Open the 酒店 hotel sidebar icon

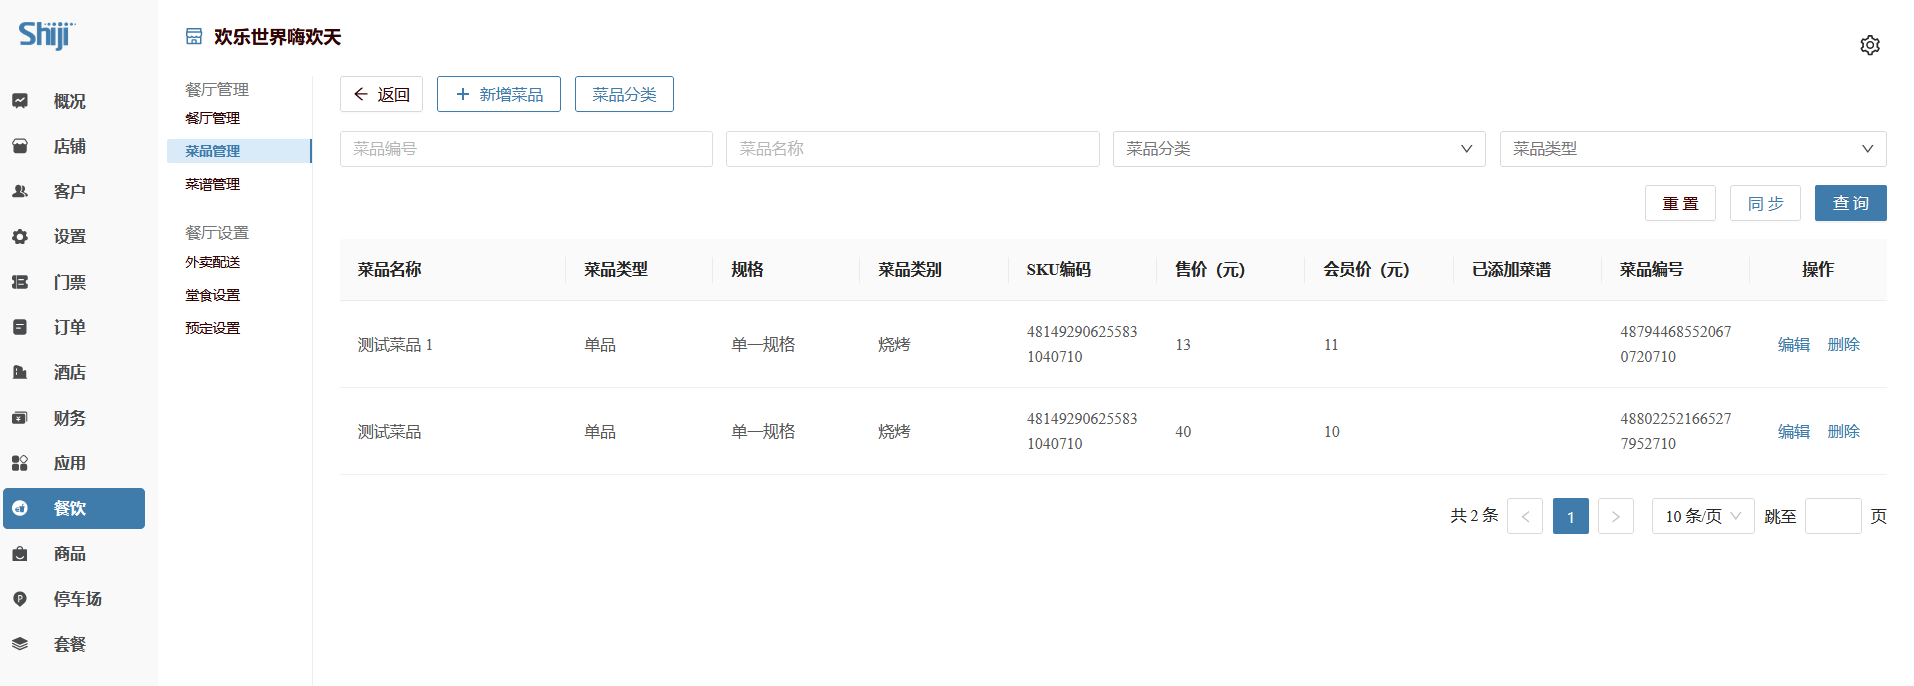[x=20, y=372]
